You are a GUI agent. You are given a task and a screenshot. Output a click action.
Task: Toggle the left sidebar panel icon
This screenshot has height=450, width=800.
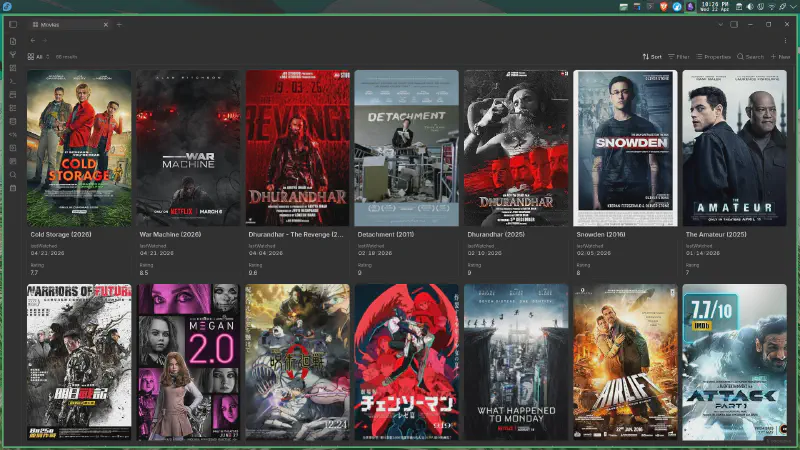point(13,24)
